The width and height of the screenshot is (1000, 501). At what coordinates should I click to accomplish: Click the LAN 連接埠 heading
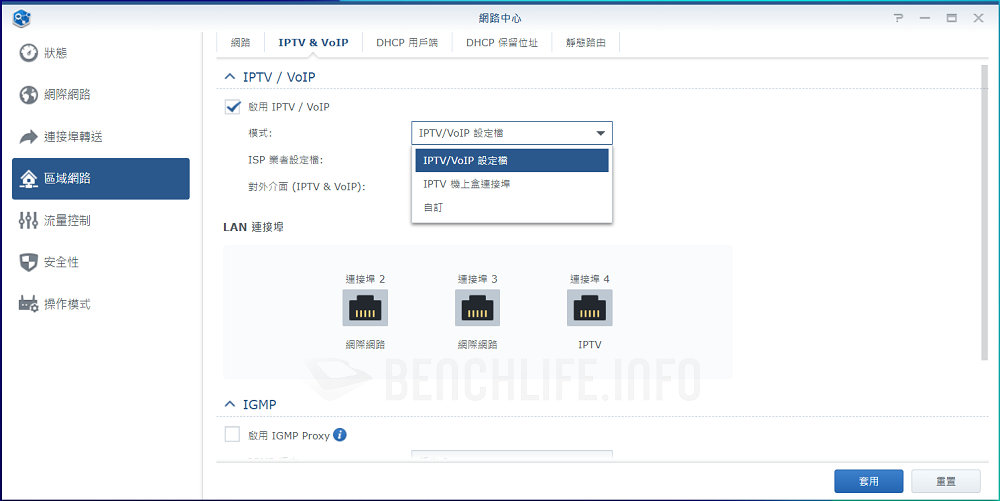tap(253, 227)
